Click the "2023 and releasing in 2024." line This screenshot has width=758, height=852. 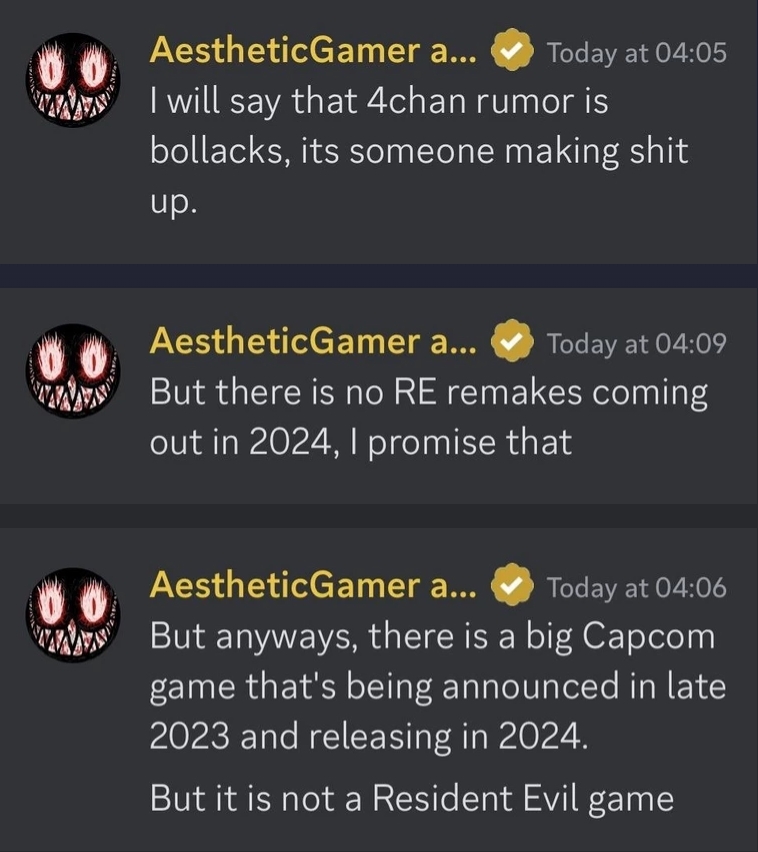pyautogui.click(x=365, y=736)
